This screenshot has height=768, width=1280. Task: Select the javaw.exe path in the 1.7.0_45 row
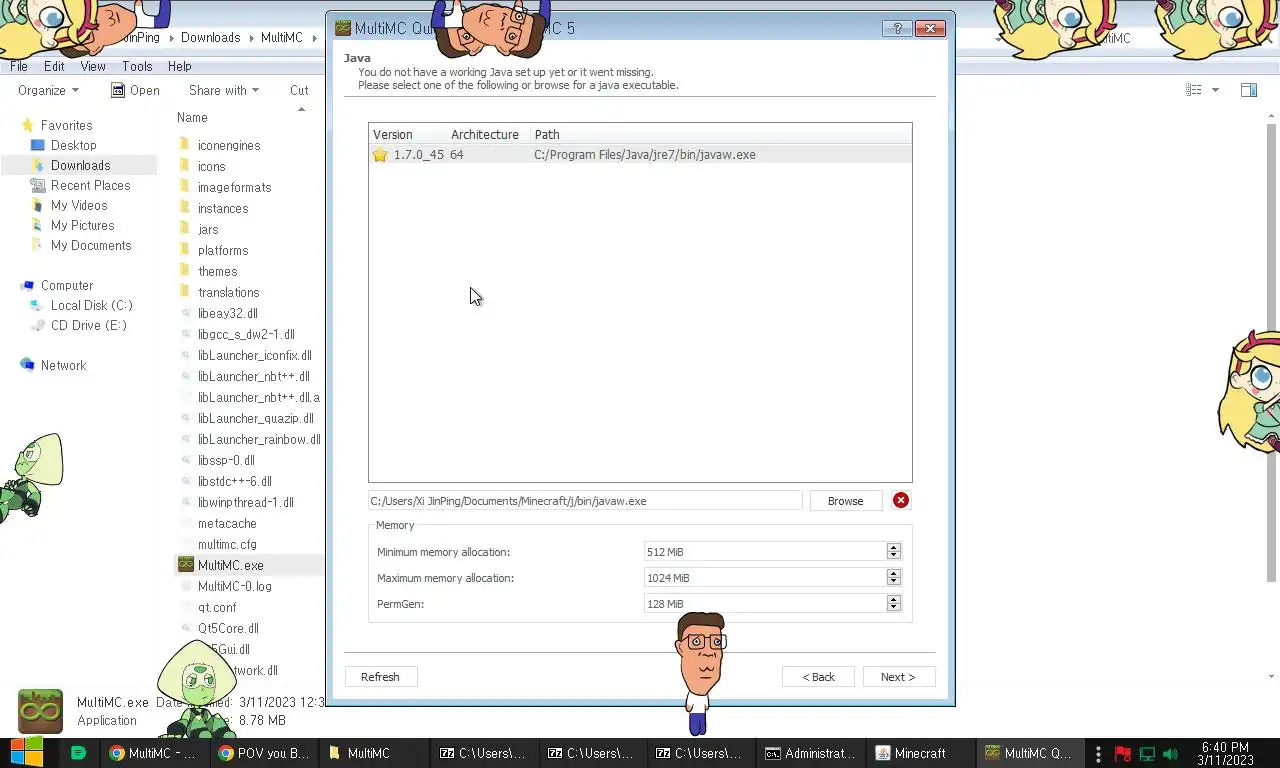[x=644, y=155]
